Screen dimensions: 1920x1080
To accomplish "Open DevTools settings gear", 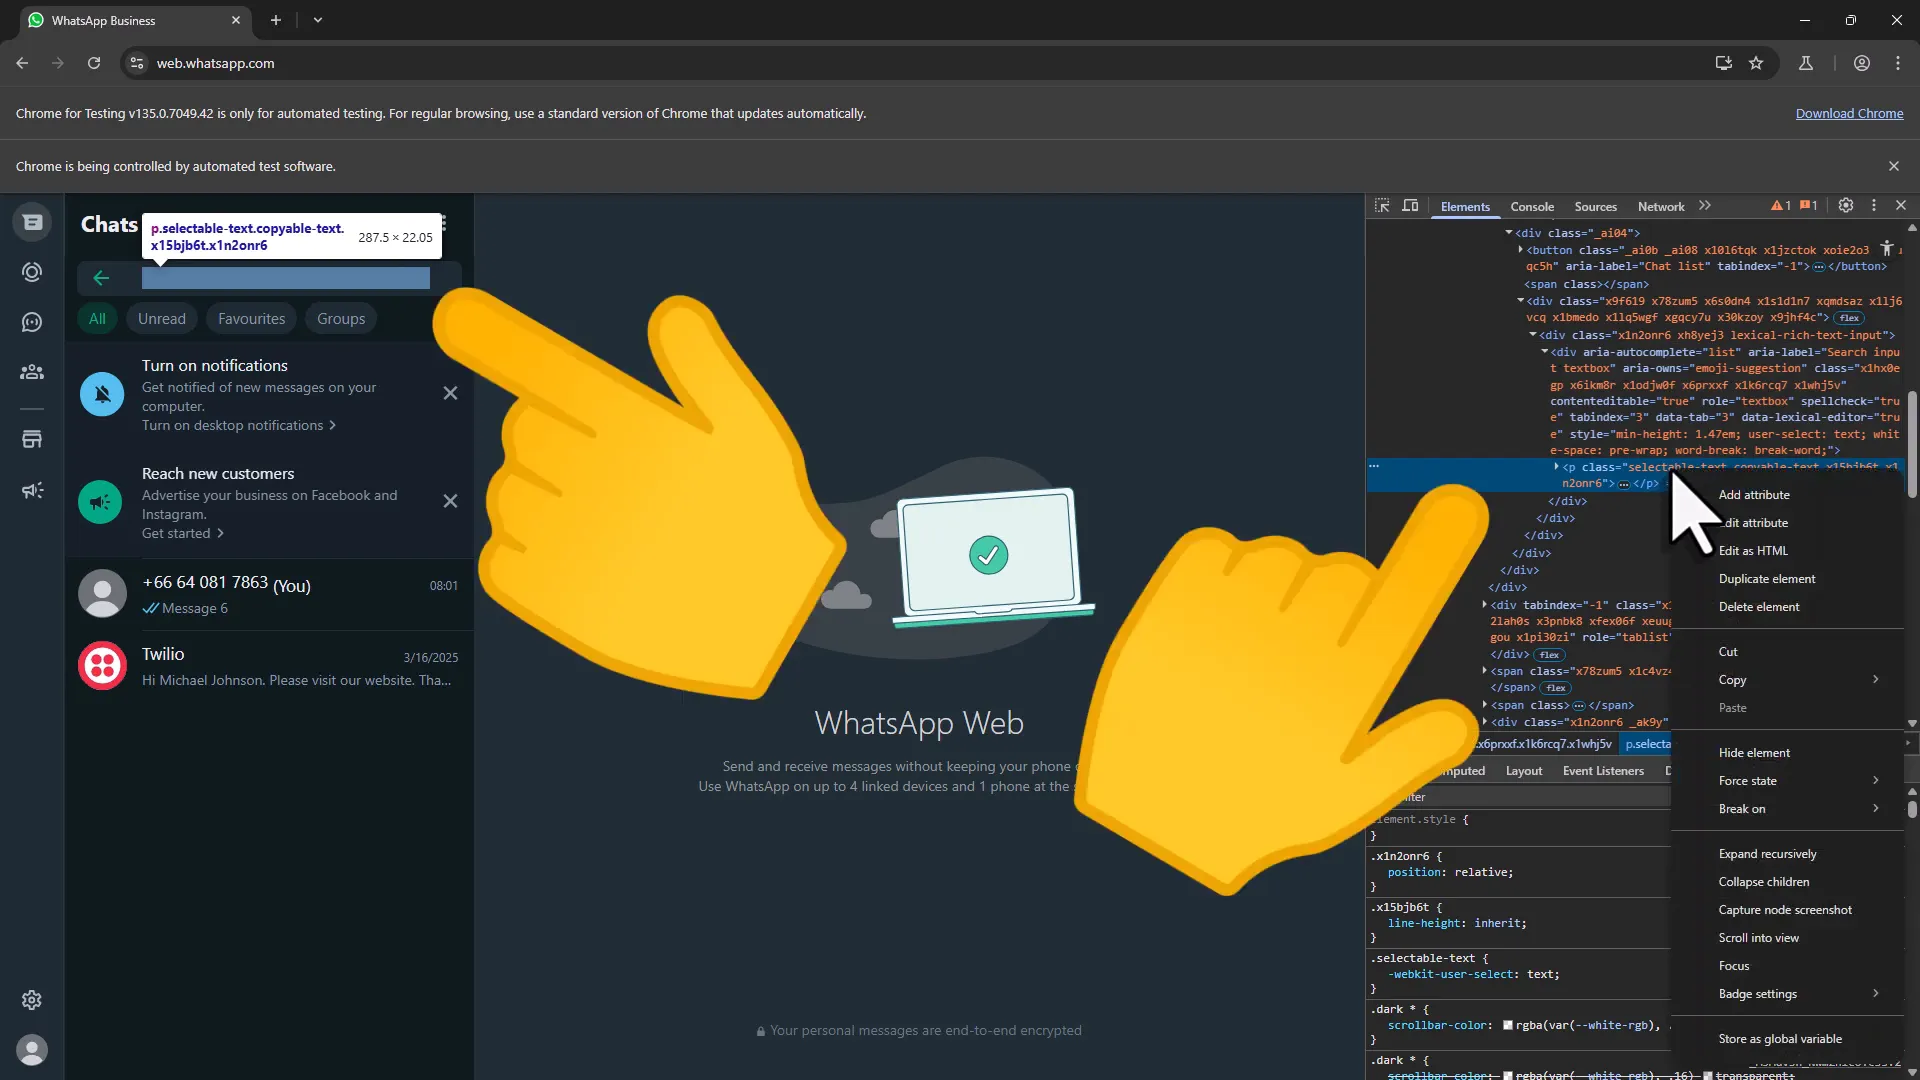I will pyautogui.click(x=1846, y=205).
